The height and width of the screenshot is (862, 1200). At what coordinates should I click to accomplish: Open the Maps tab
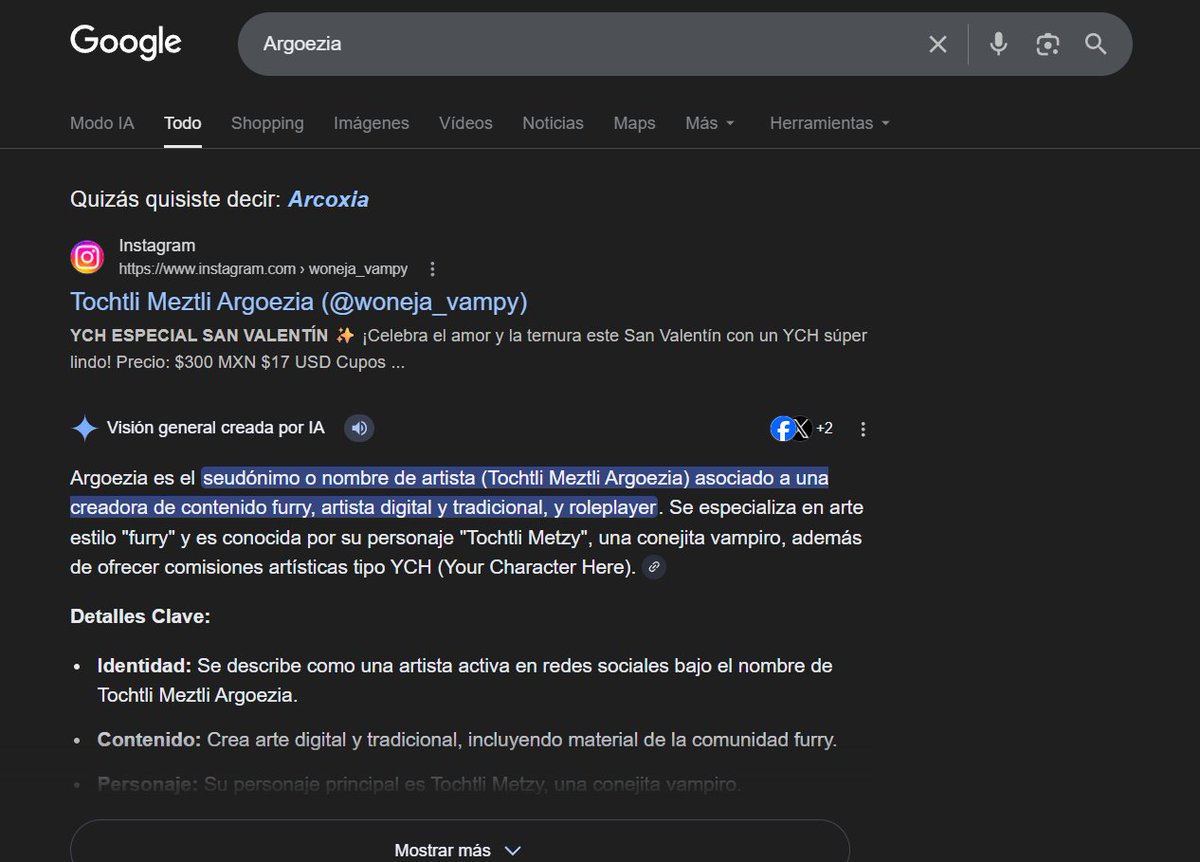(x=634, y=123)
